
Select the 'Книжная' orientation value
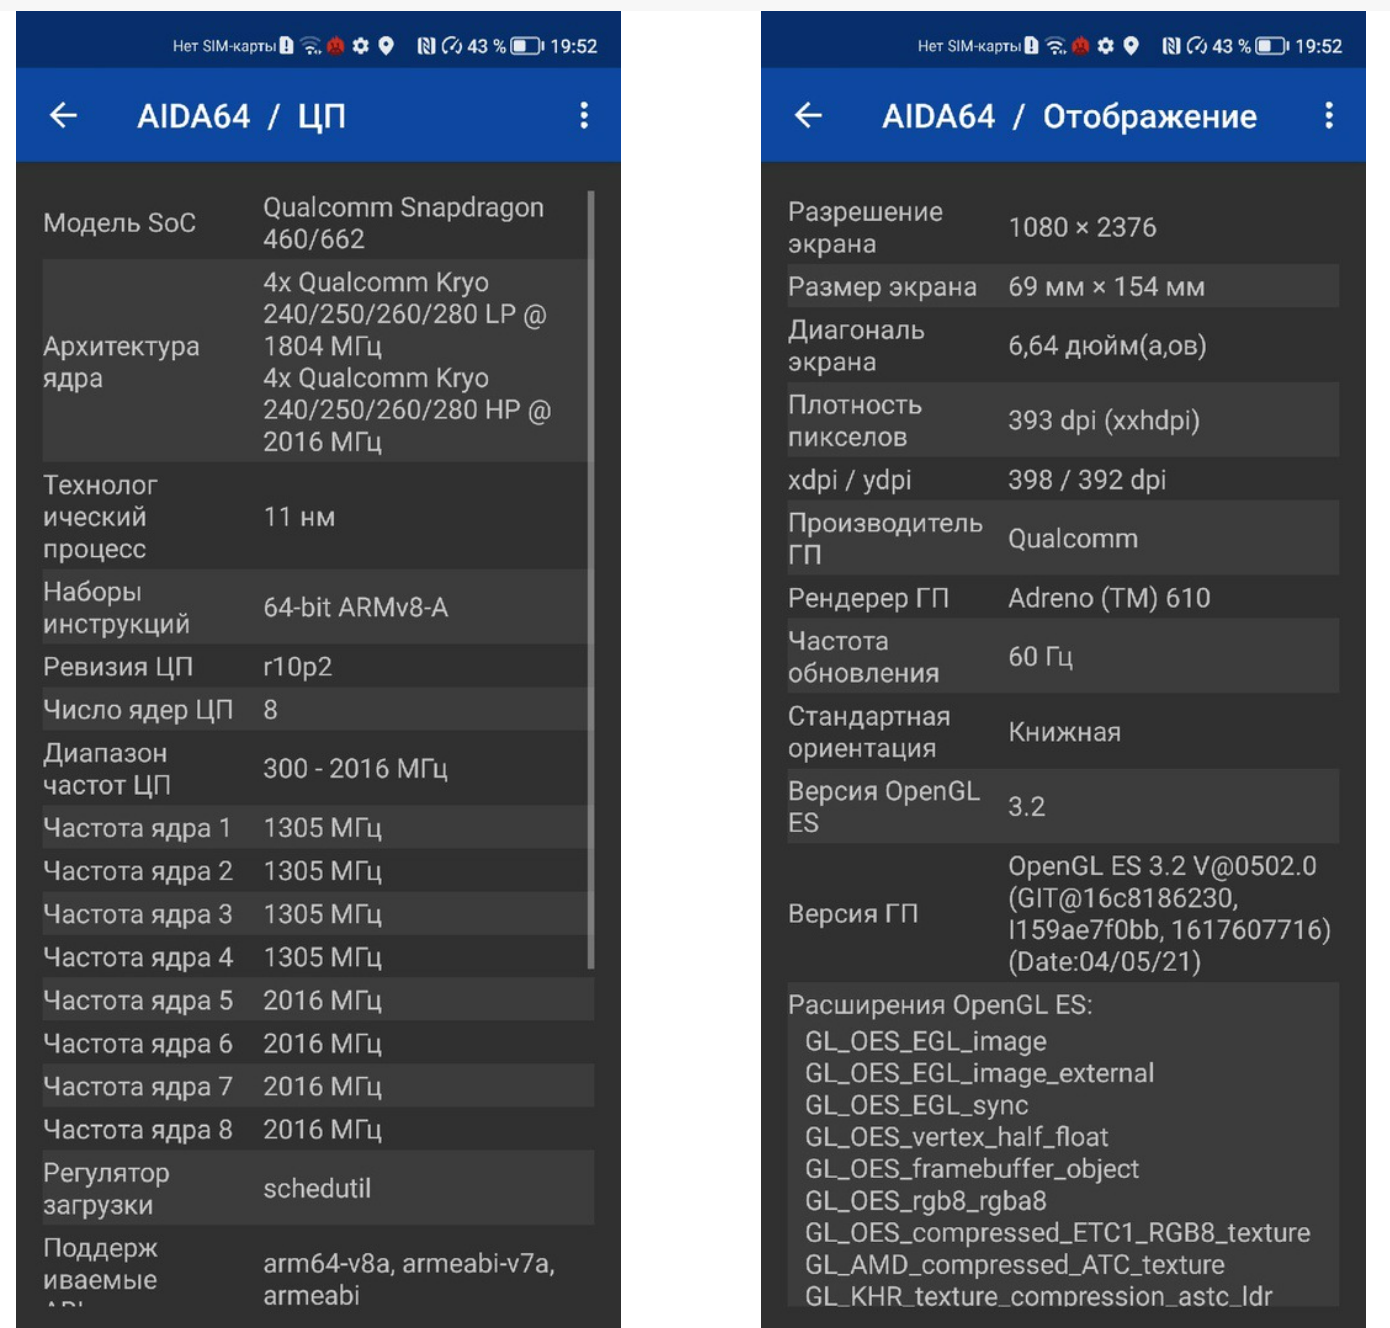coord(1064,731)
